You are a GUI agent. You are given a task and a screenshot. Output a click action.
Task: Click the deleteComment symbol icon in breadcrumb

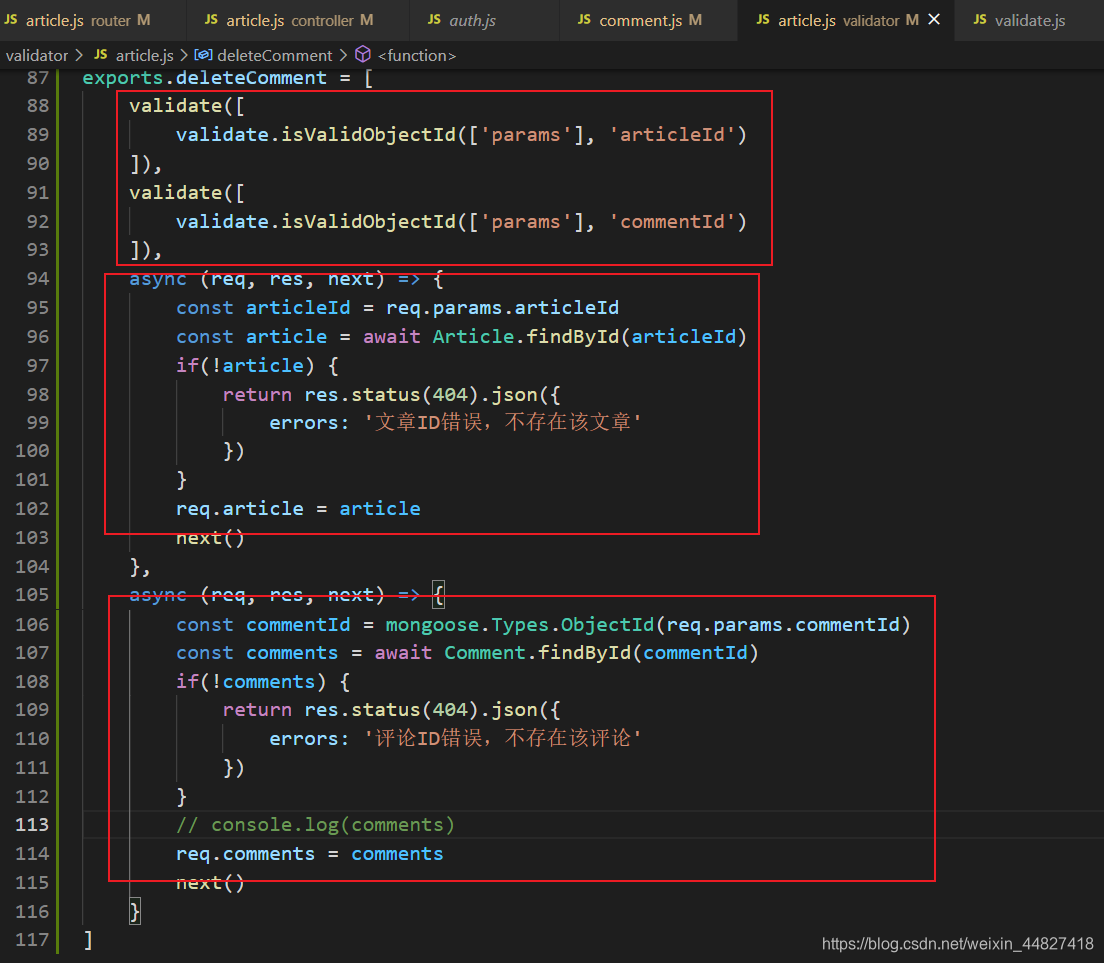203,55
